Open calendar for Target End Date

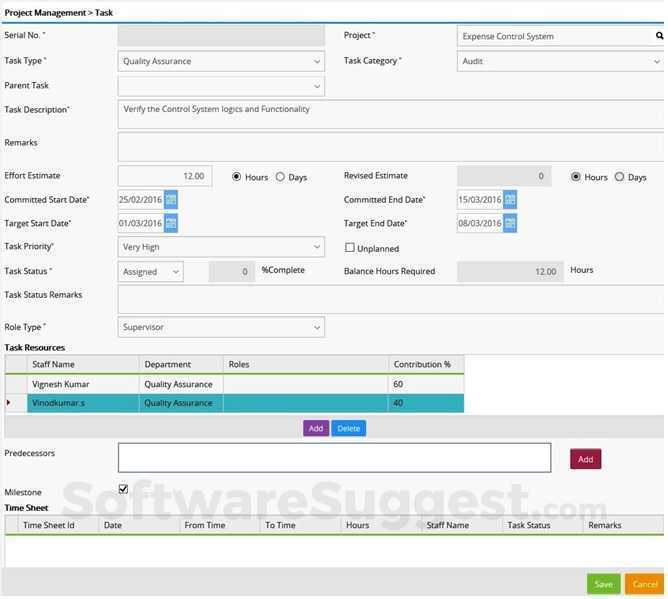click(510, 223)
